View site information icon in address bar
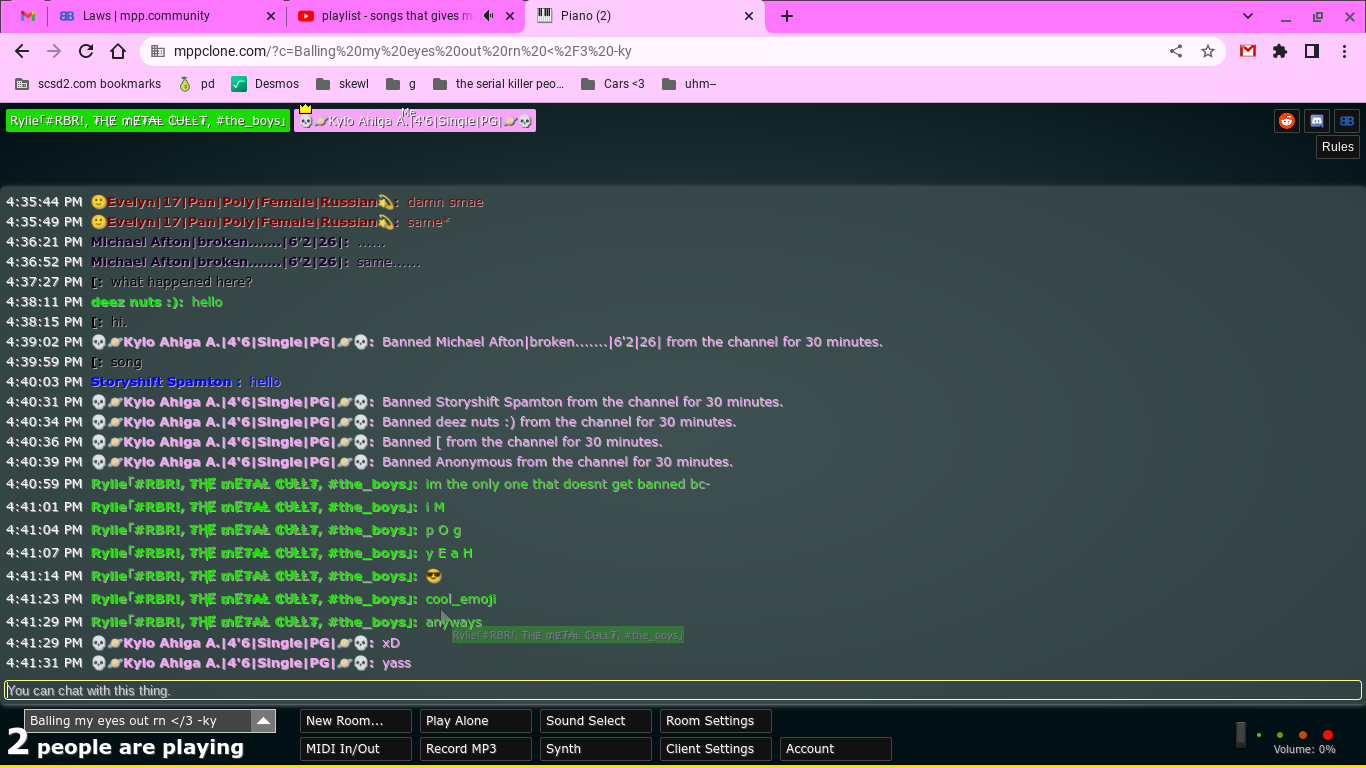The image size is (1366, 768). coord(157,51)
